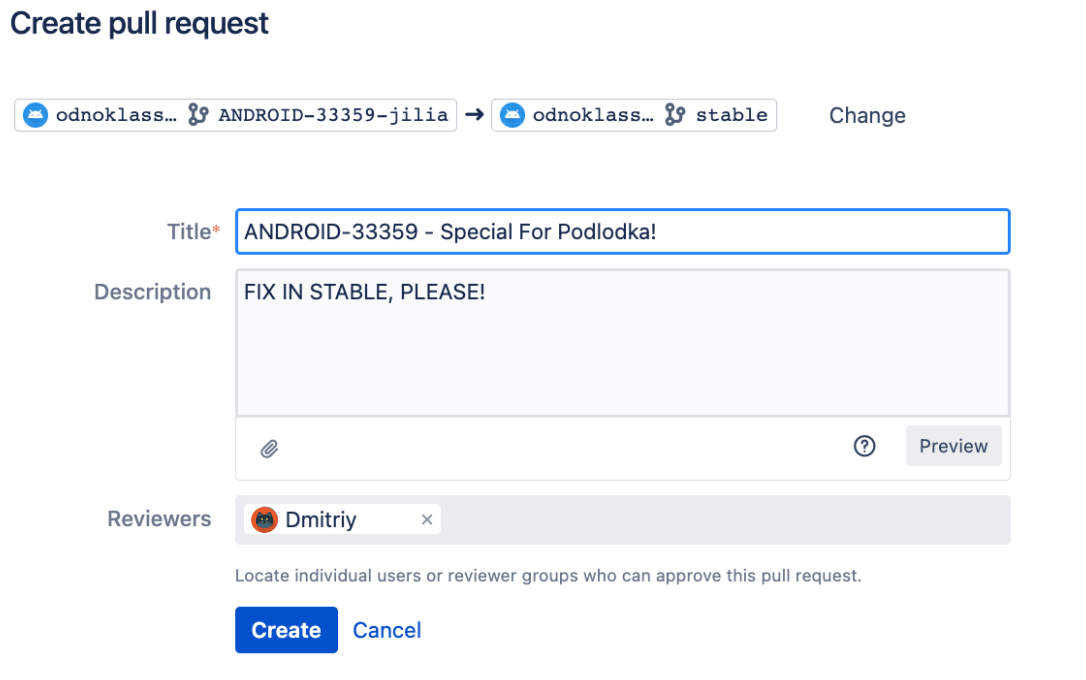Click the empty area of the Reviewers field
This screenshot has width=1086, height=680.
click(x=720, y=520)
